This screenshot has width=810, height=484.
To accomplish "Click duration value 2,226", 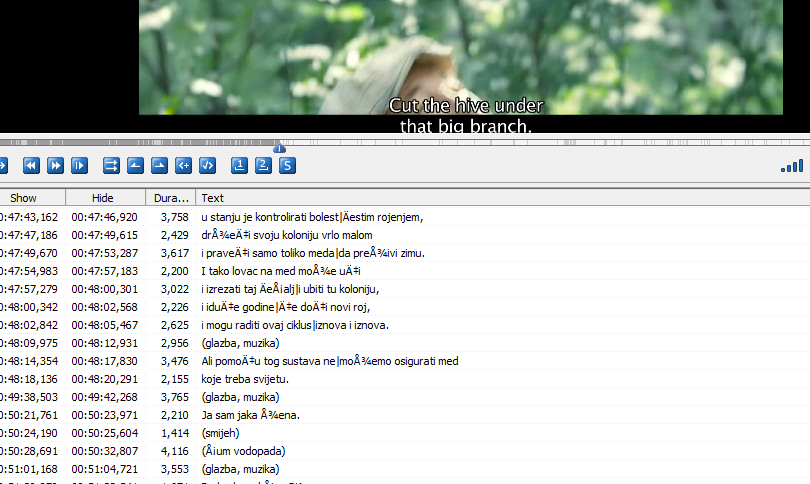I will coord(175,308).
